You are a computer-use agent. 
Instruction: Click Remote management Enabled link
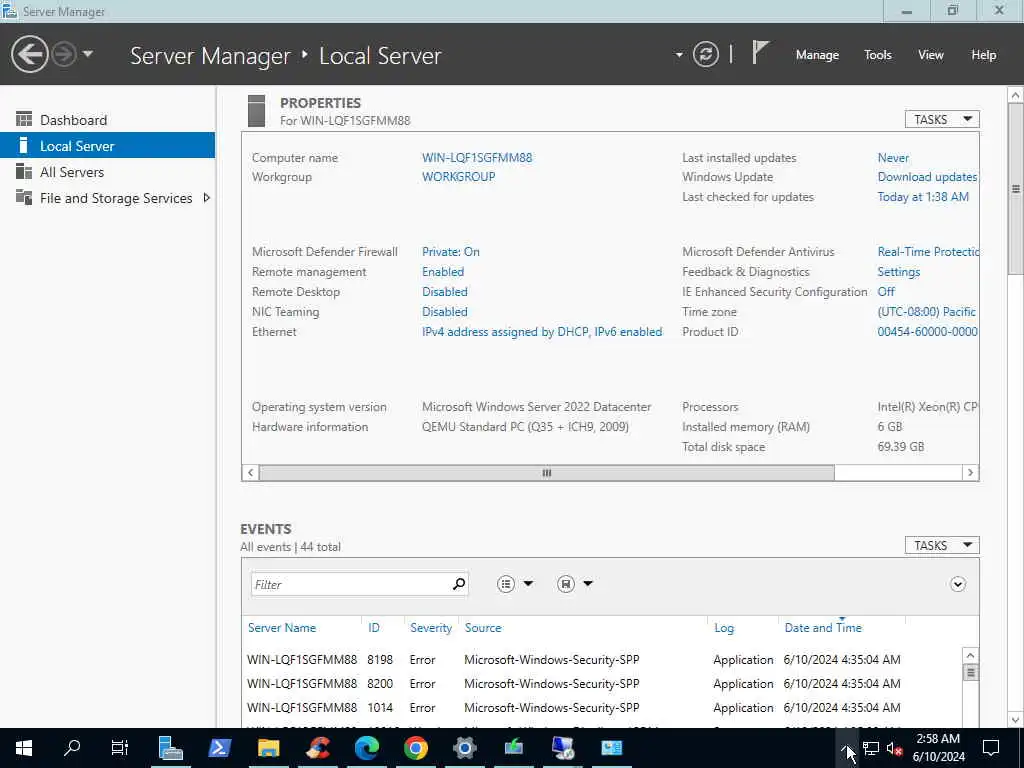443,272
